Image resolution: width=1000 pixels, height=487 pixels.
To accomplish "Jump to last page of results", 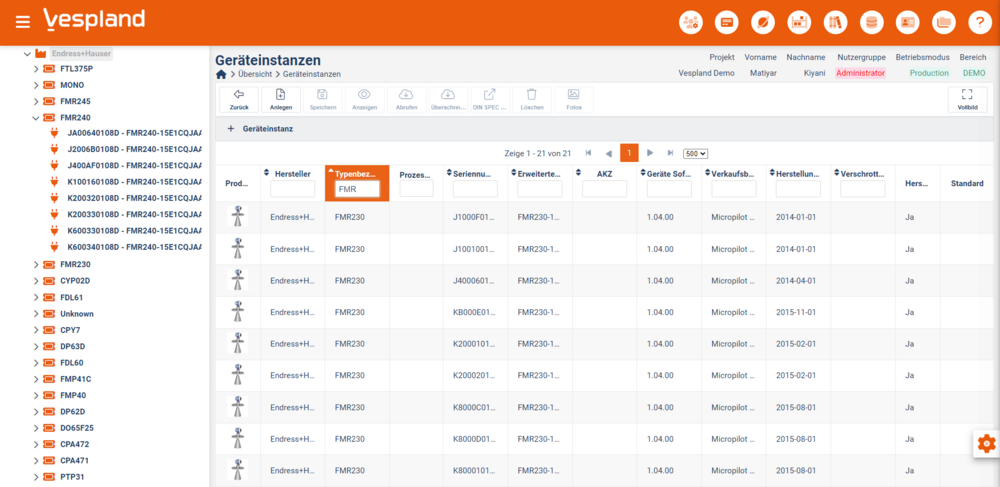I will 670,153.
